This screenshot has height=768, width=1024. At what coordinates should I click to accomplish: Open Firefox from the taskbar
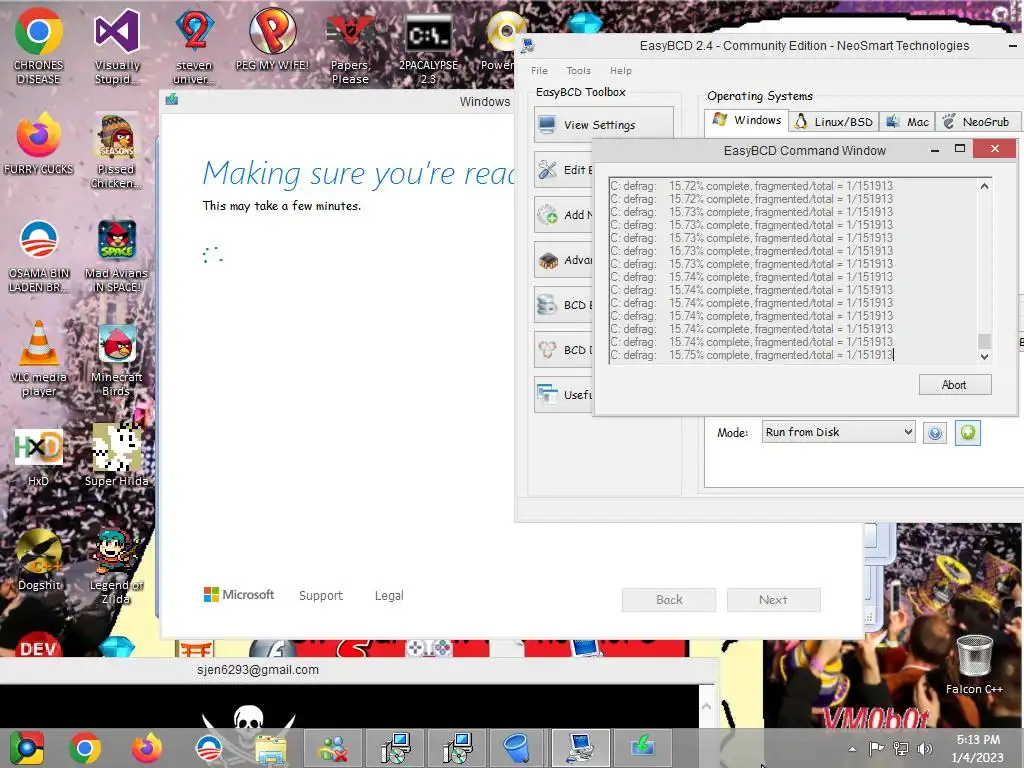click(x=146, y=748)
